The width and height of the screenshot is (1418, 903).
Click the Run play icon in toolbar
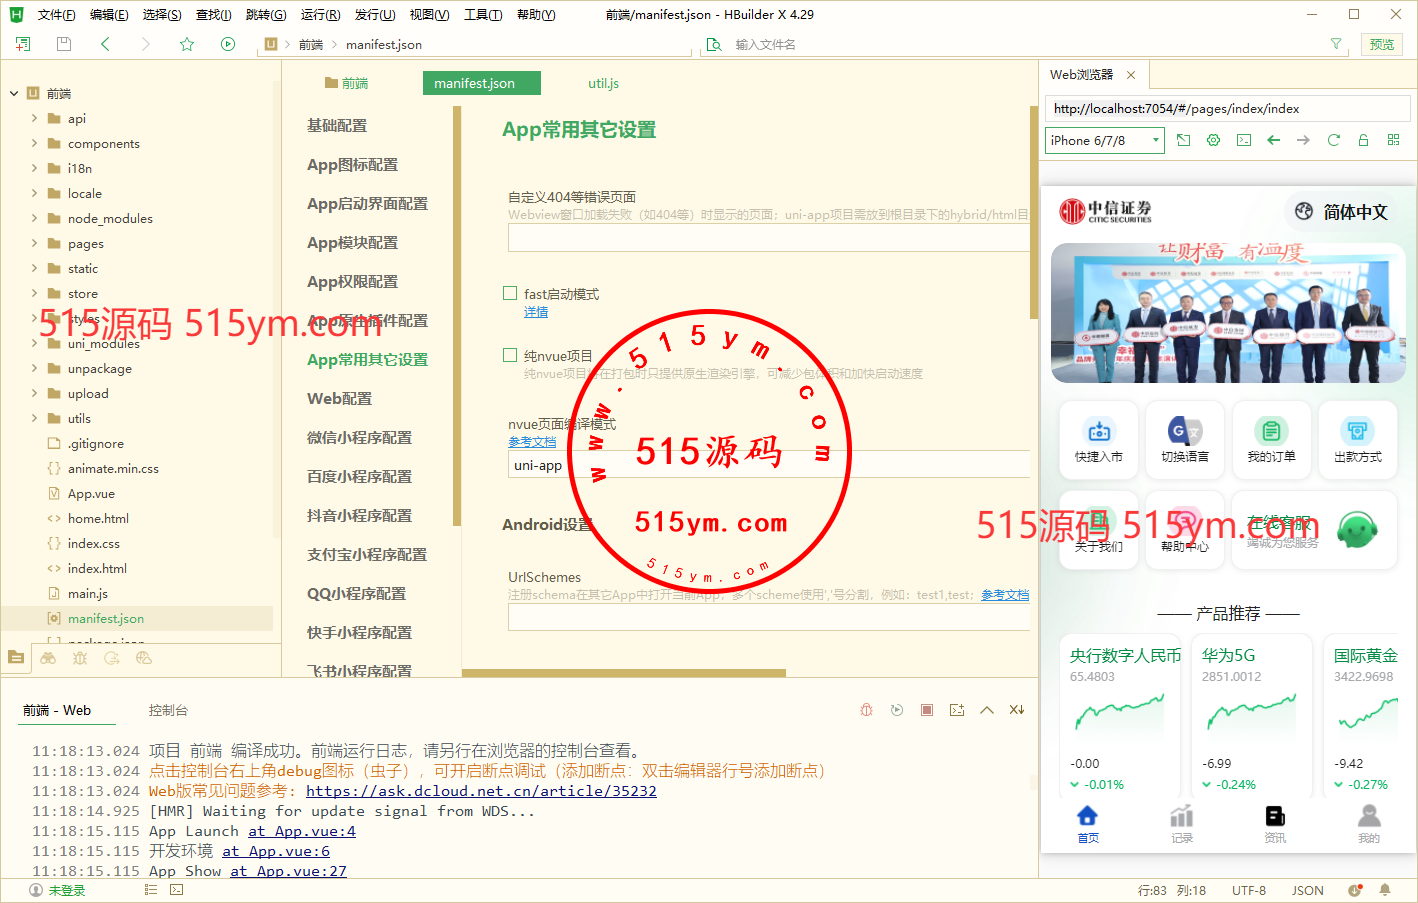click(x=228, y=44)
